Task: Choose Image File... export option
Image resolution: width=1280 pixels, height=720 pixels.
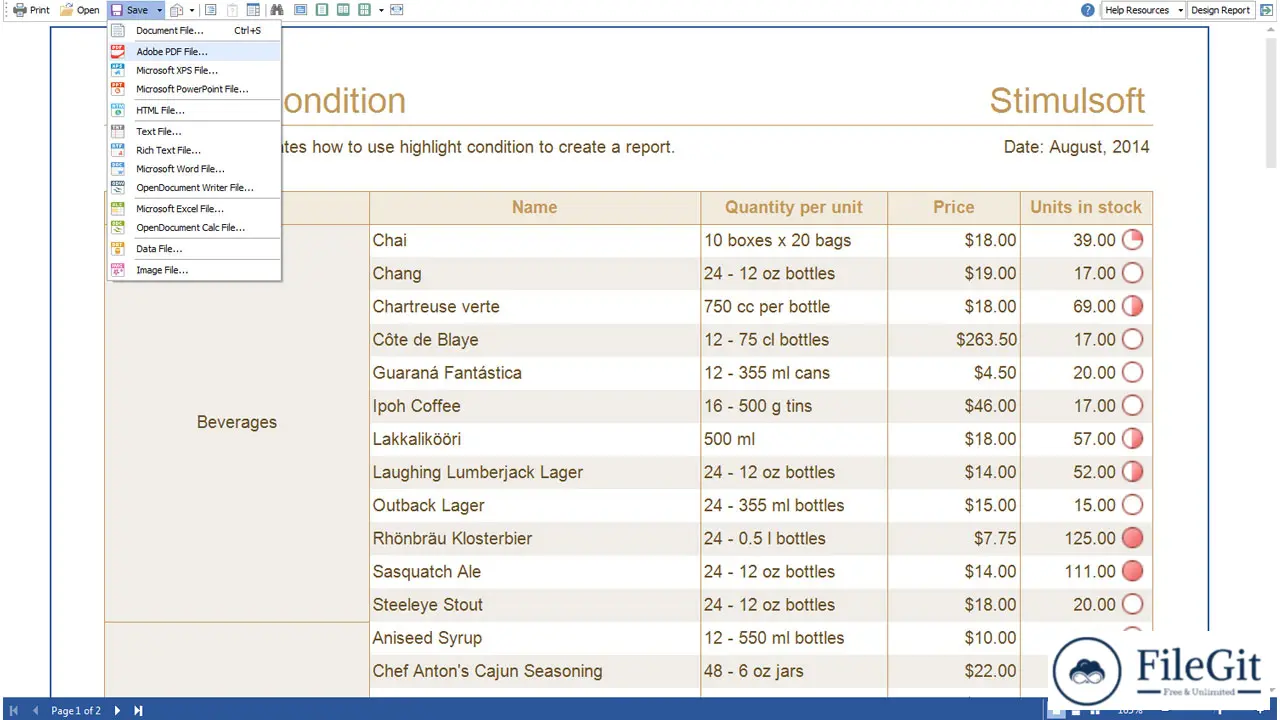Action: (x=195, y=270)
